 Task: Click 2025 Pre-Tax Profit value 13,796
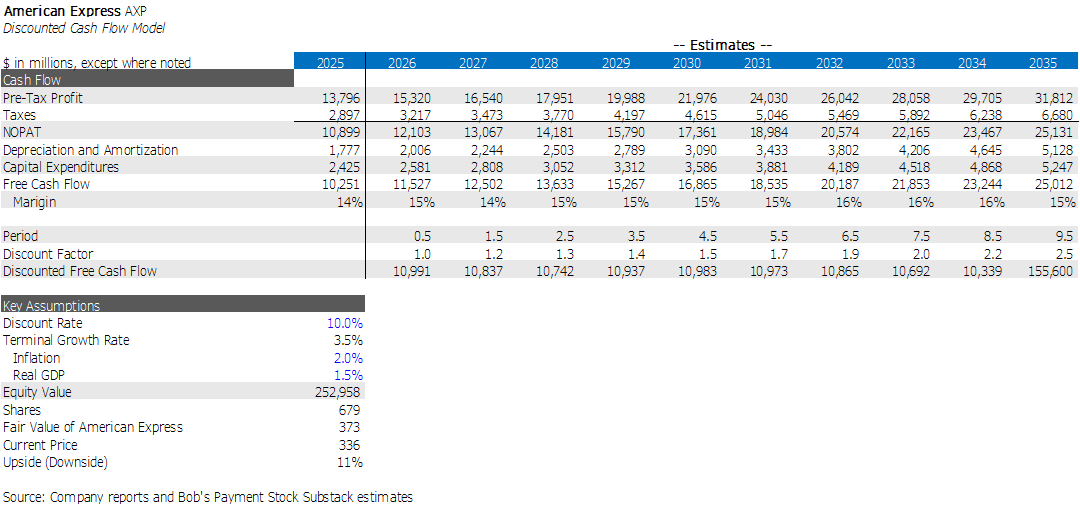tap(341, 98)
